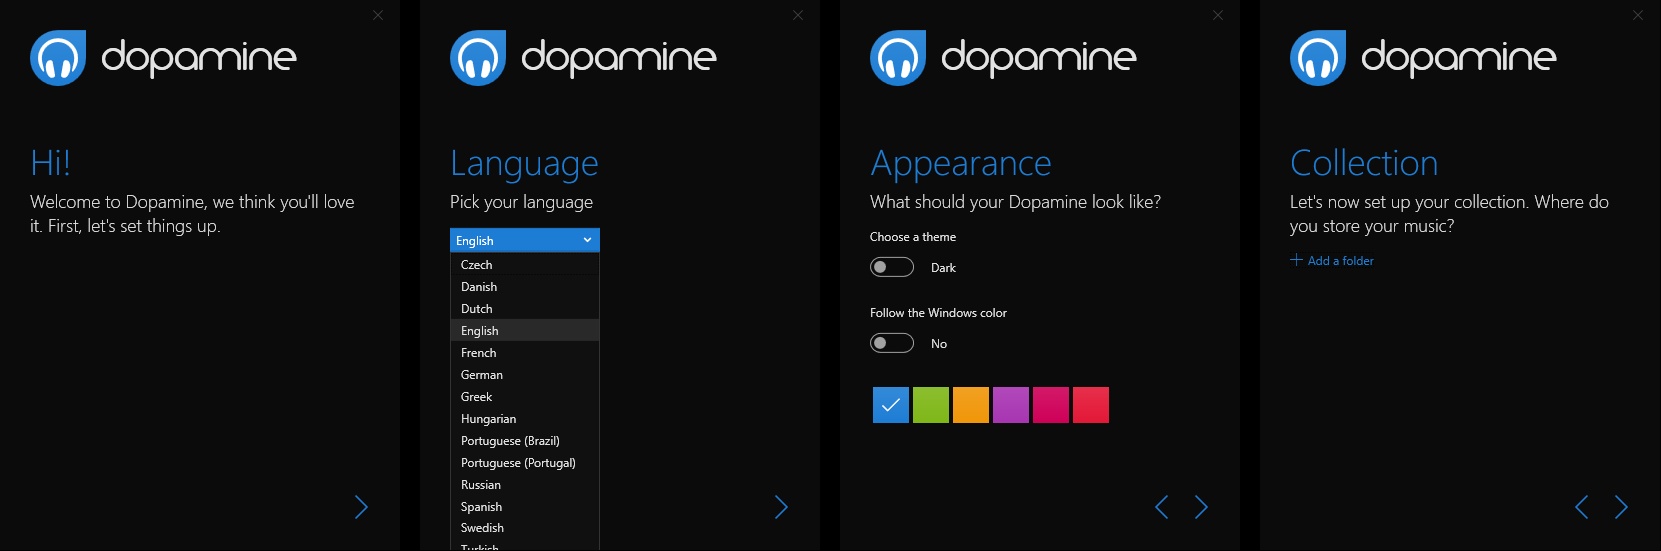Screen dimensions: 1661x551
Task: Pick the red color swatch
Action: coord(1091,405)
